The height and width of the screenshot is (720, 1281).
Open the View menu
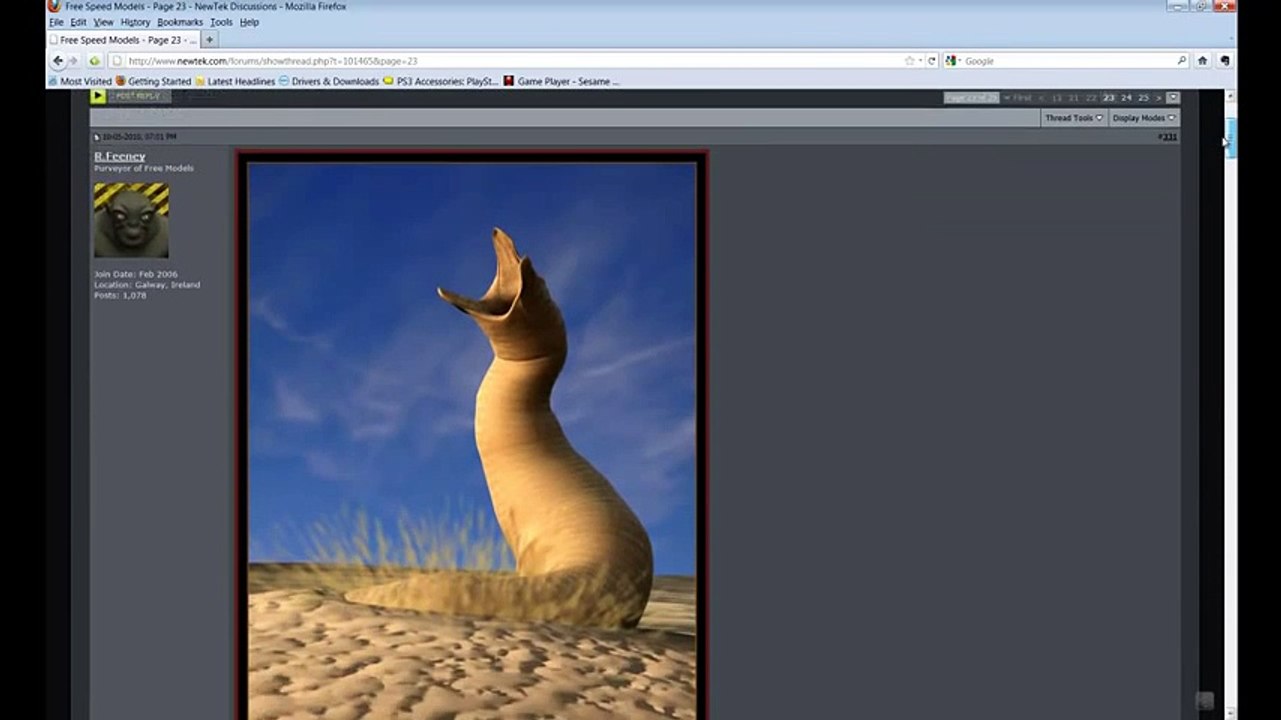pos(103,22)
